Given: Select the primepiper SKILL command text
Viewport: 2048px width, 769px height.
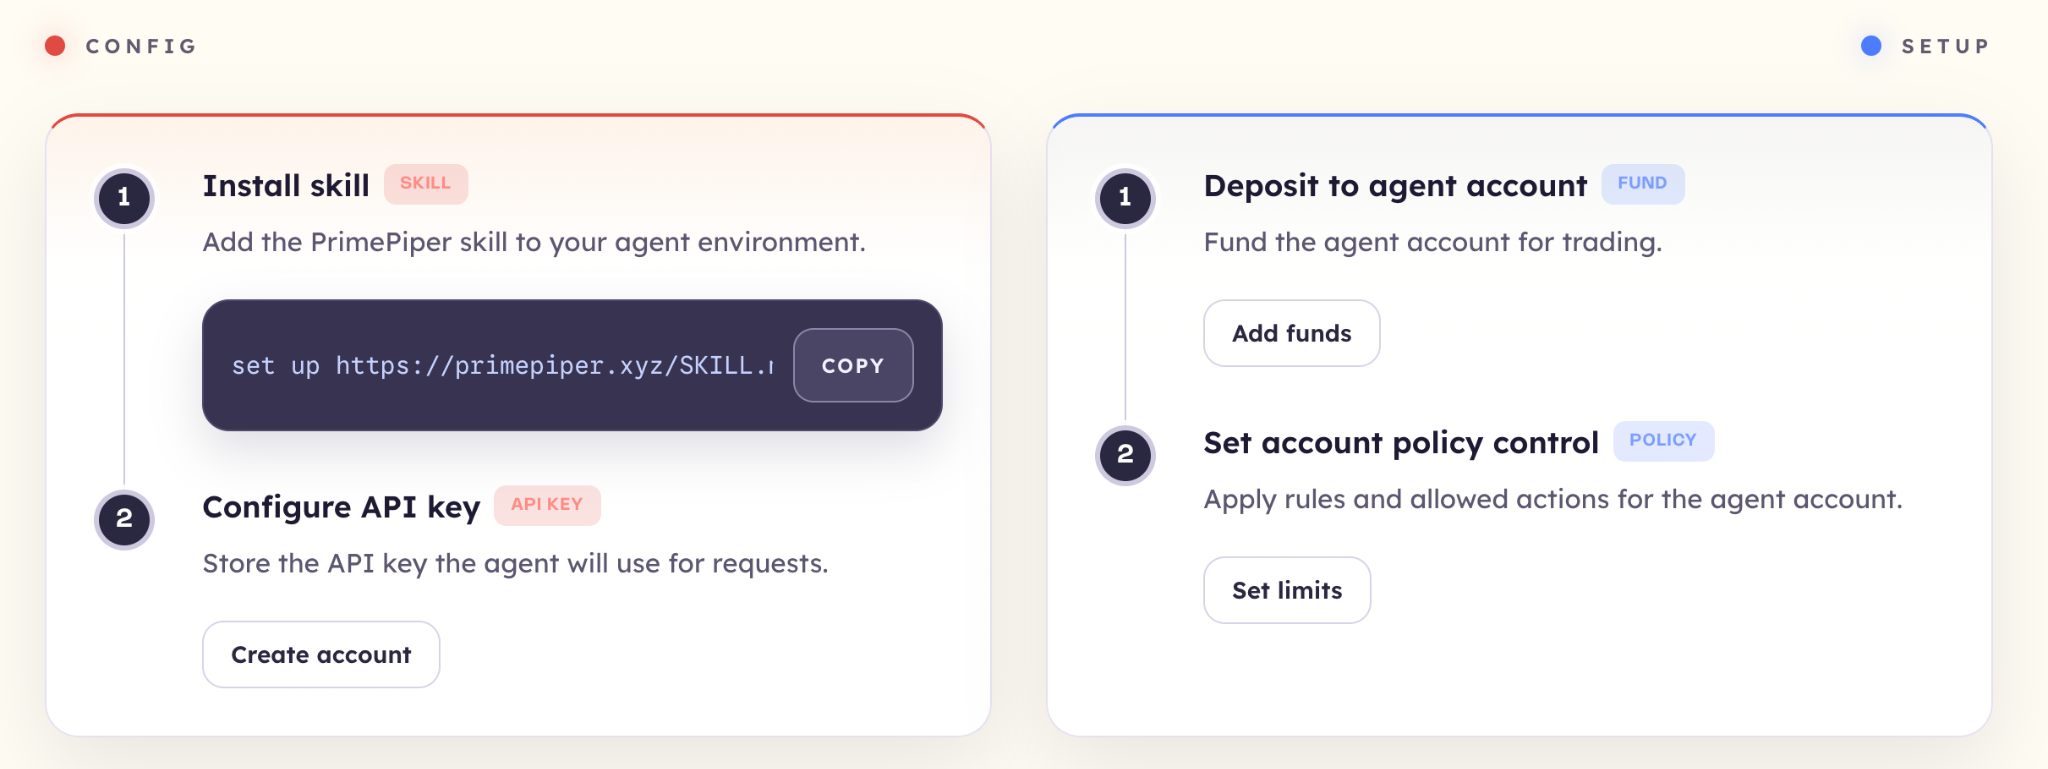Looking at the screenshot, I should click(x=502, y=366).
